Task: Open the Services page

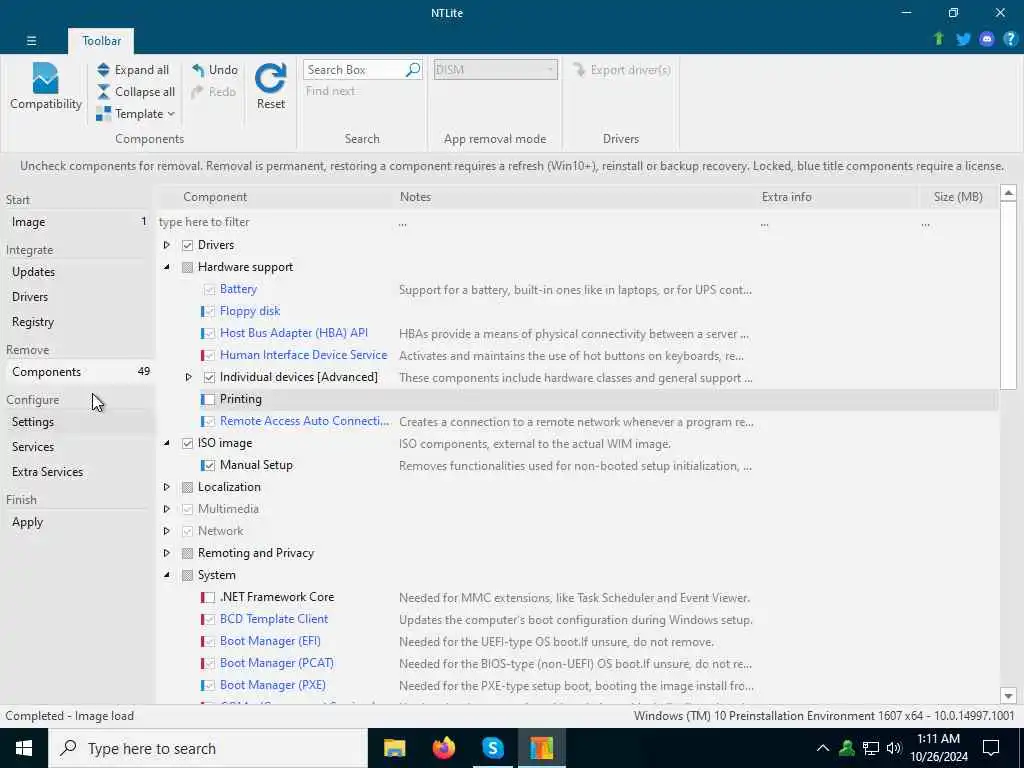Action: pos(78,447)
